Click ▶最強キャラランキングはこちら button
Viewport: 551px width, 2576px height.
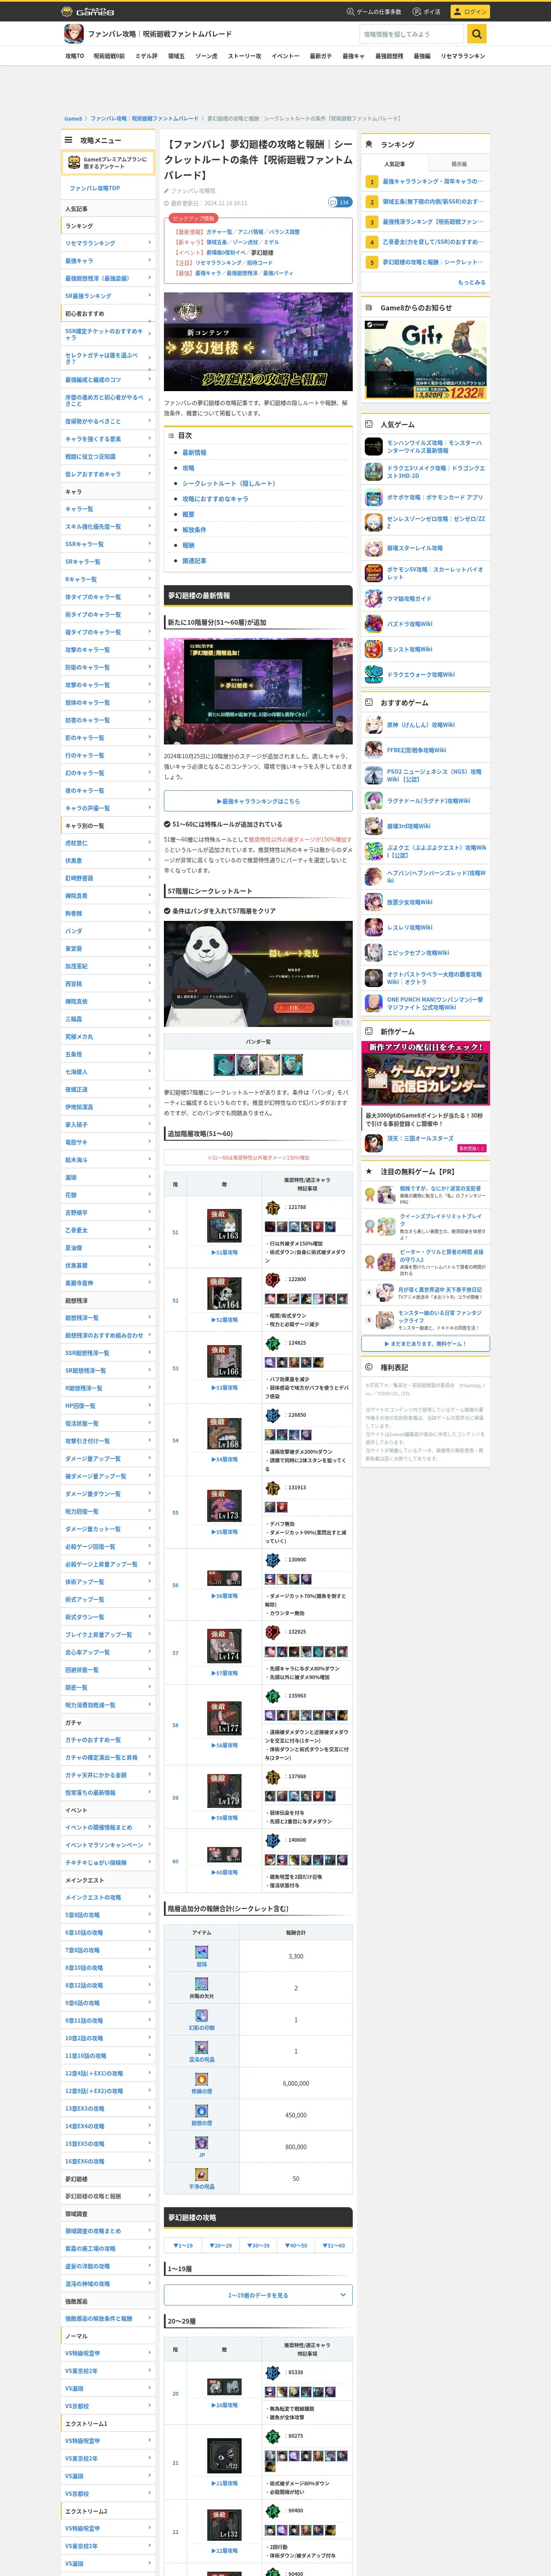(258, 801)
